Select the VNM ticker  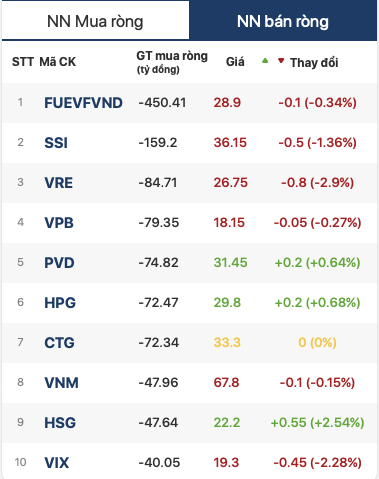62,383
